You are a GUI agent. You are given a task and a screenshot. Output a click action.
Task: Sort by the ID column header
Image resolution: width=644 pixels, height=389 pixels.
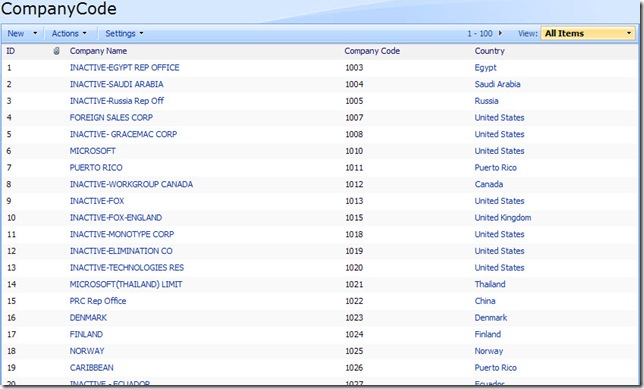pos(11,51)
